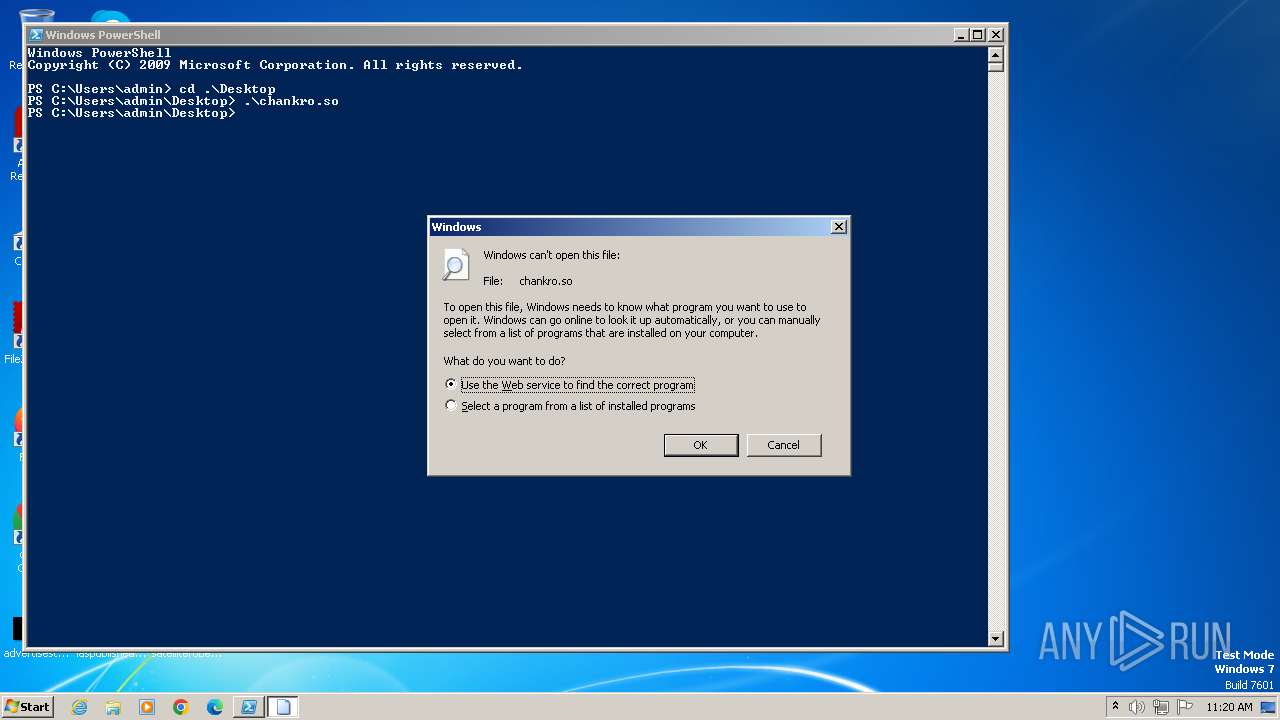The width and height of the screenshot is (1280, 720).
Task: Dismiss the dialog with the Cancel button
Action: 784,445
